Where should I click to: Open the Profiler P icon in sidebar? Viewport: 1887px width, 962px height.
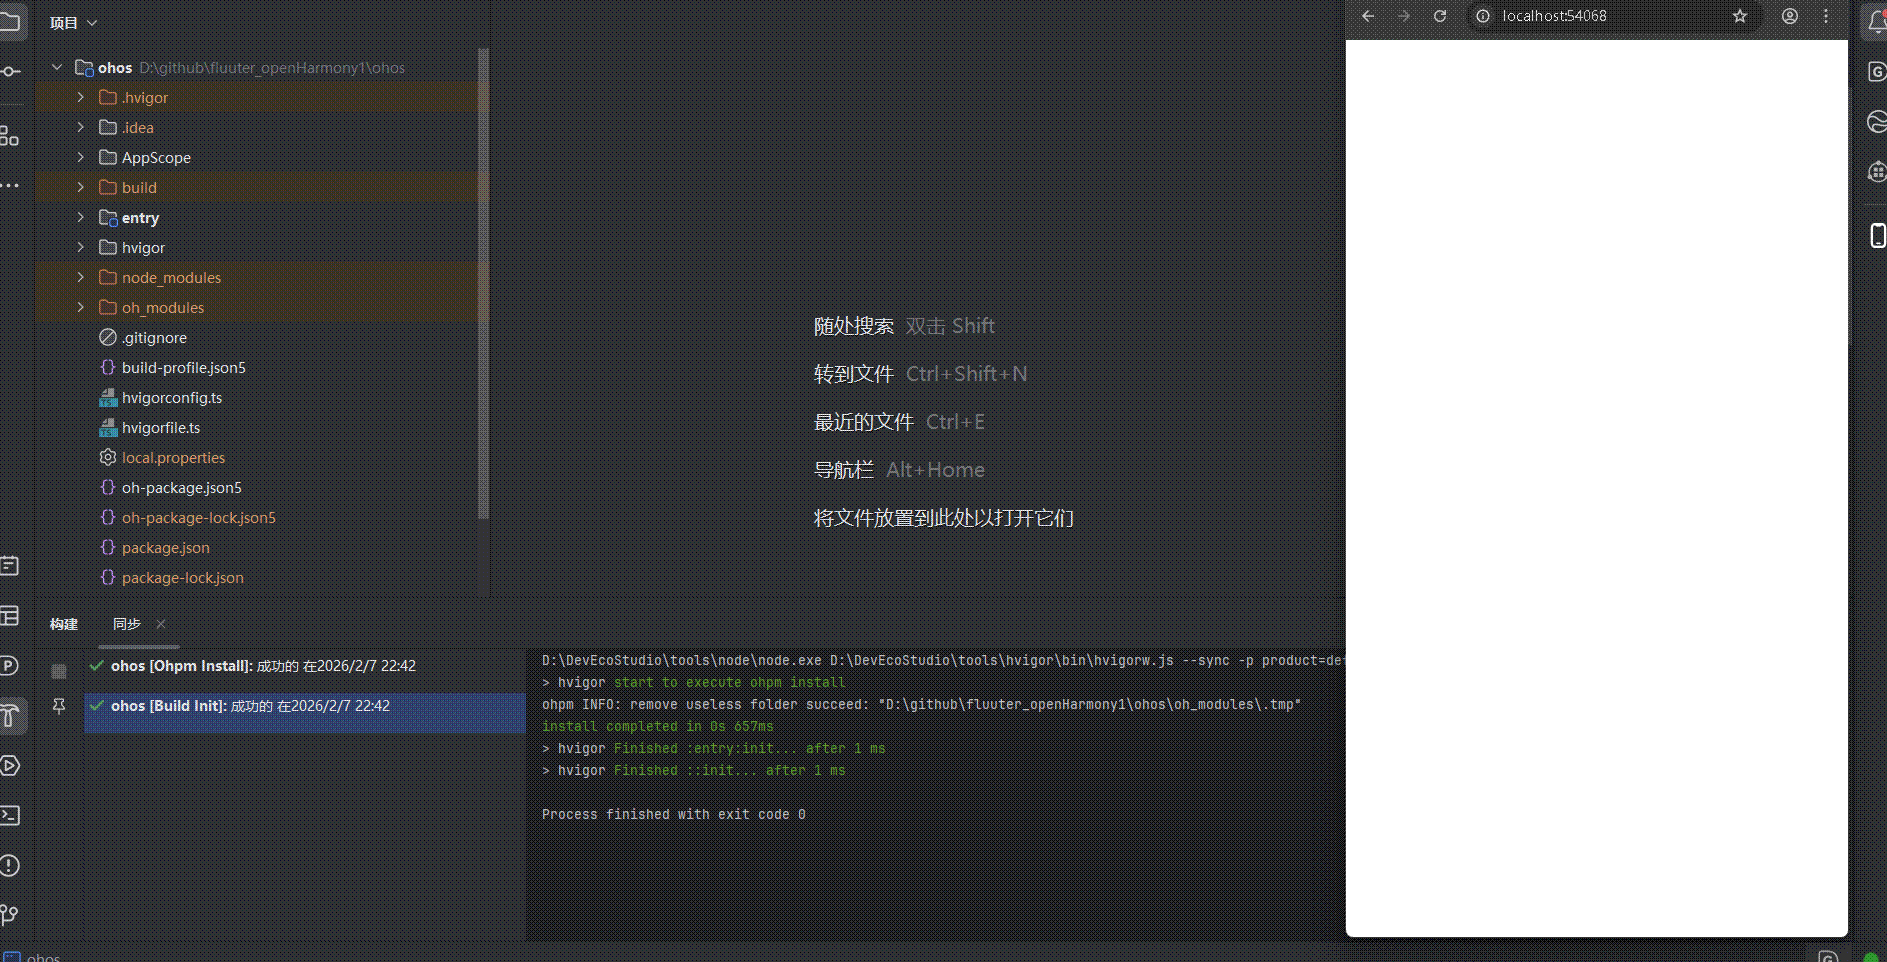point(9,665)
